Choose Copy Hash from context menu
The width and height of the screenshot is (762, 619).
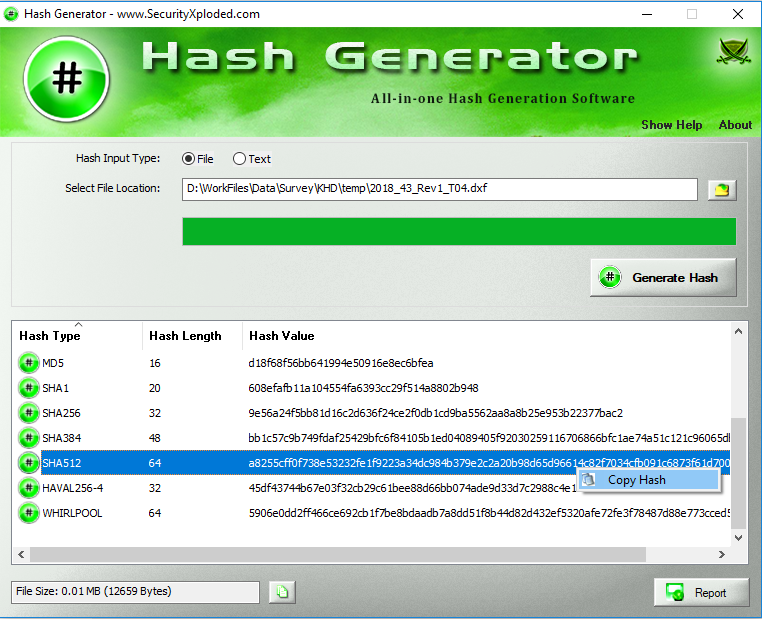pyautogui.click(x=649, y=480)
